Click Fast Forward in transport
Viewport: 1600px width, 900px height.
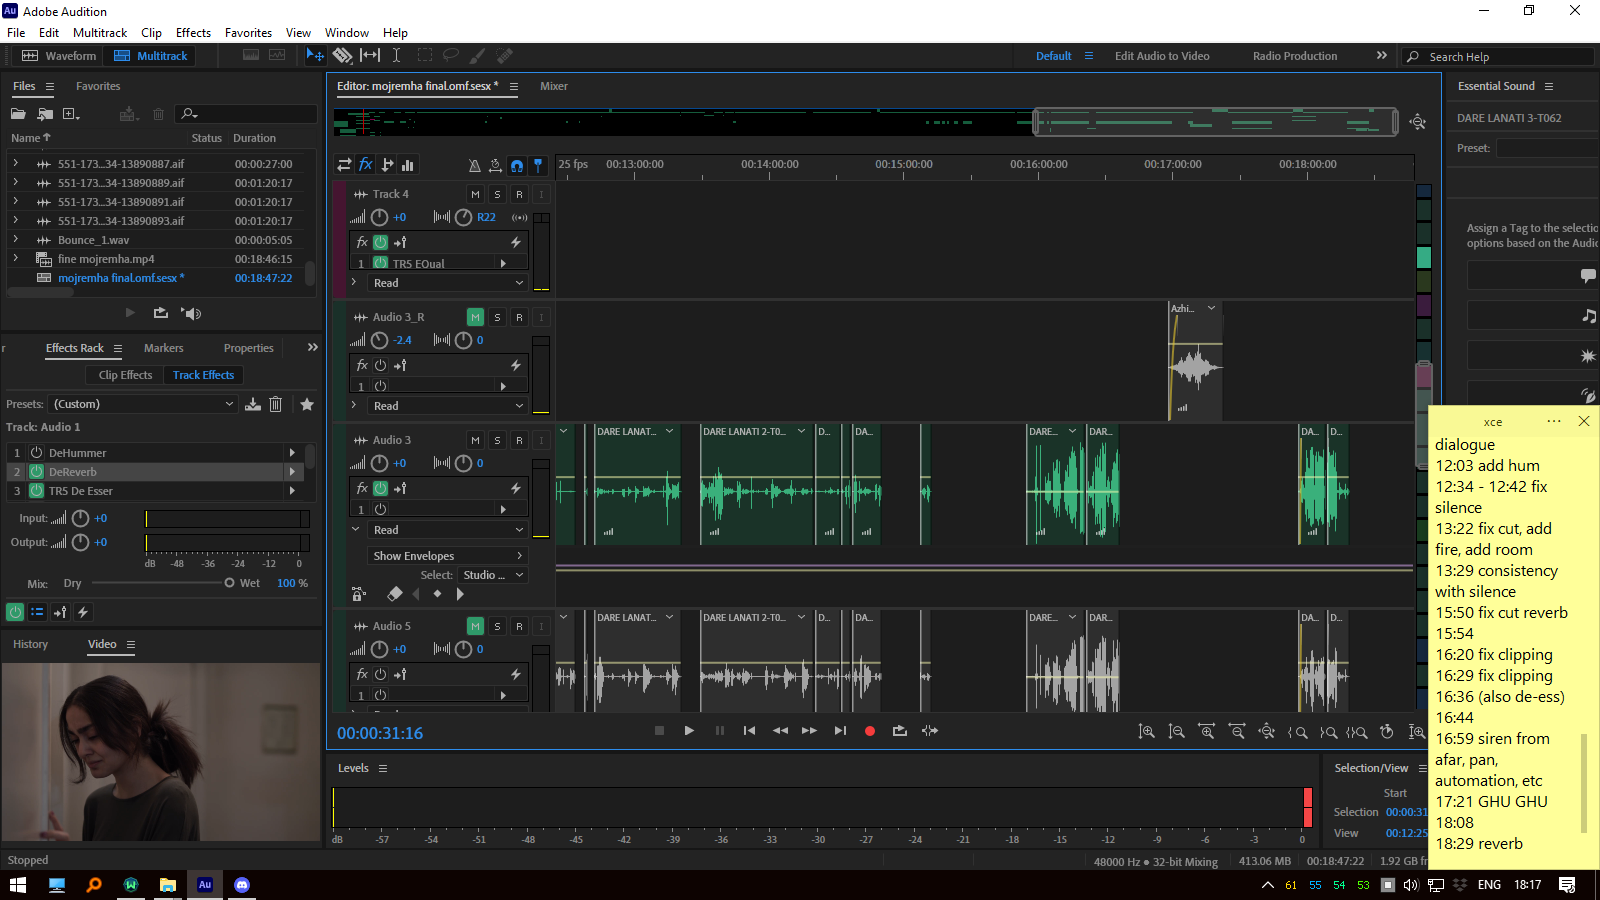point(810,731)
